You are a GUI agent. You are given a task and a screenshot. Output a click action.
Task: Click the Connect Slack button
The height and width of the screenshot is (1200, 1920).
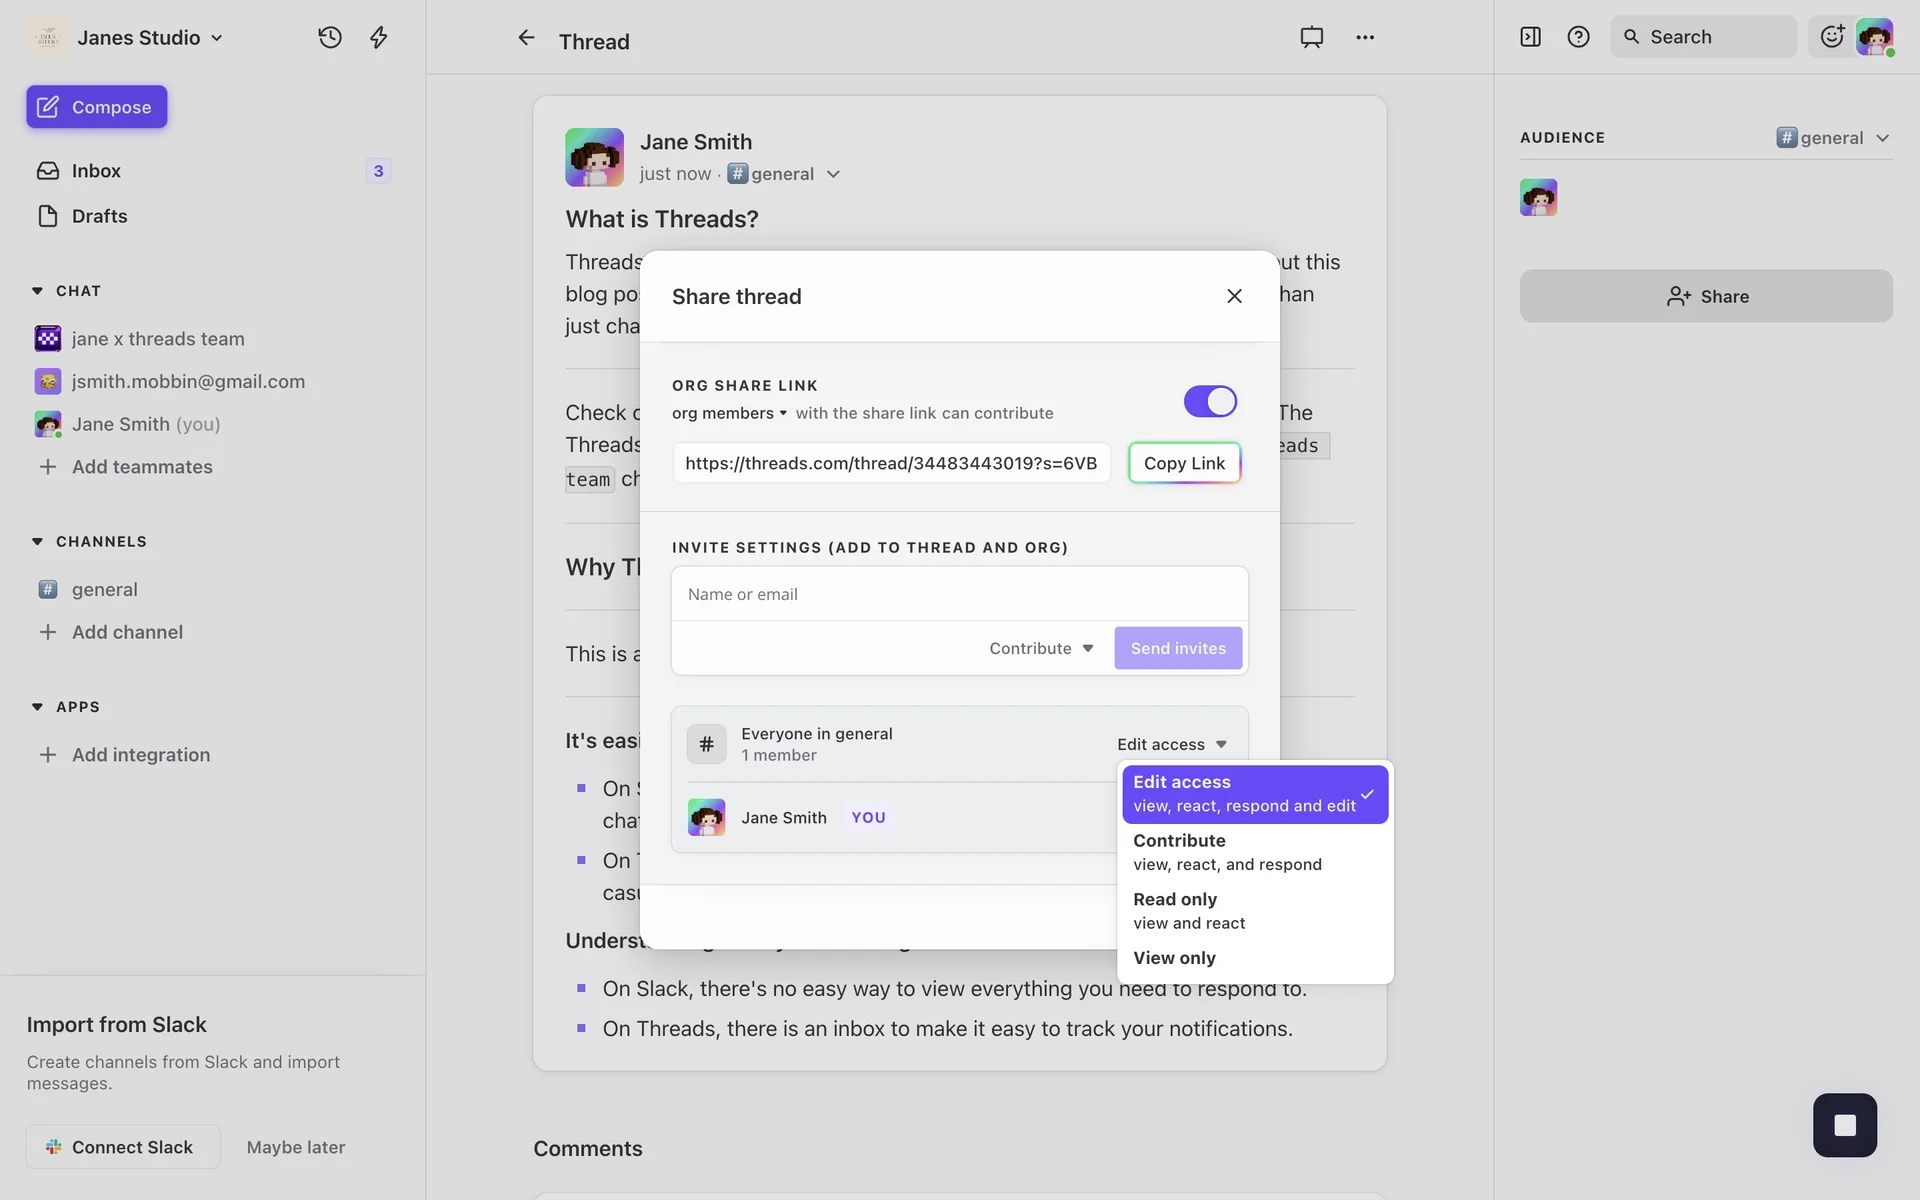tap(123, 1147)
